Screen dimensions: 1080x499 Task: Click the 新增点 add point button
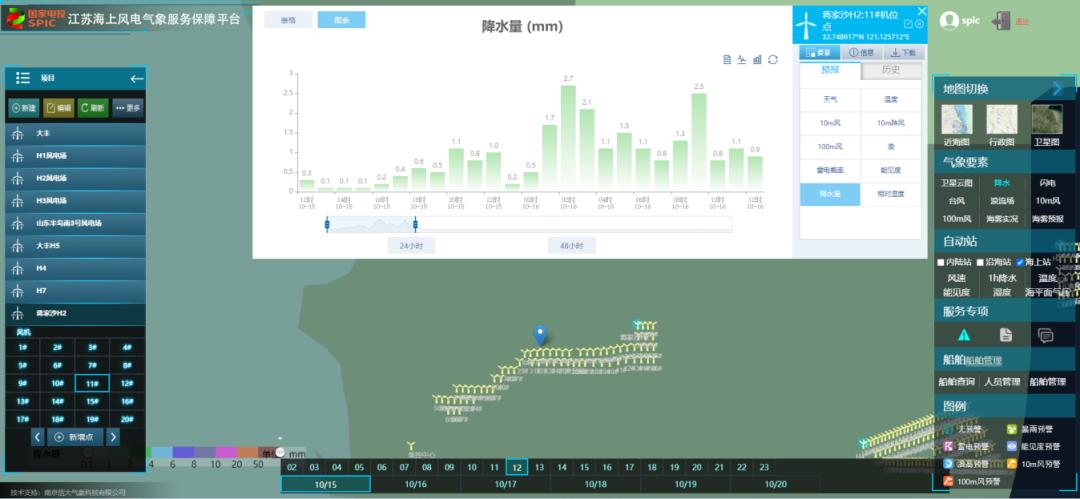point(75,437)
